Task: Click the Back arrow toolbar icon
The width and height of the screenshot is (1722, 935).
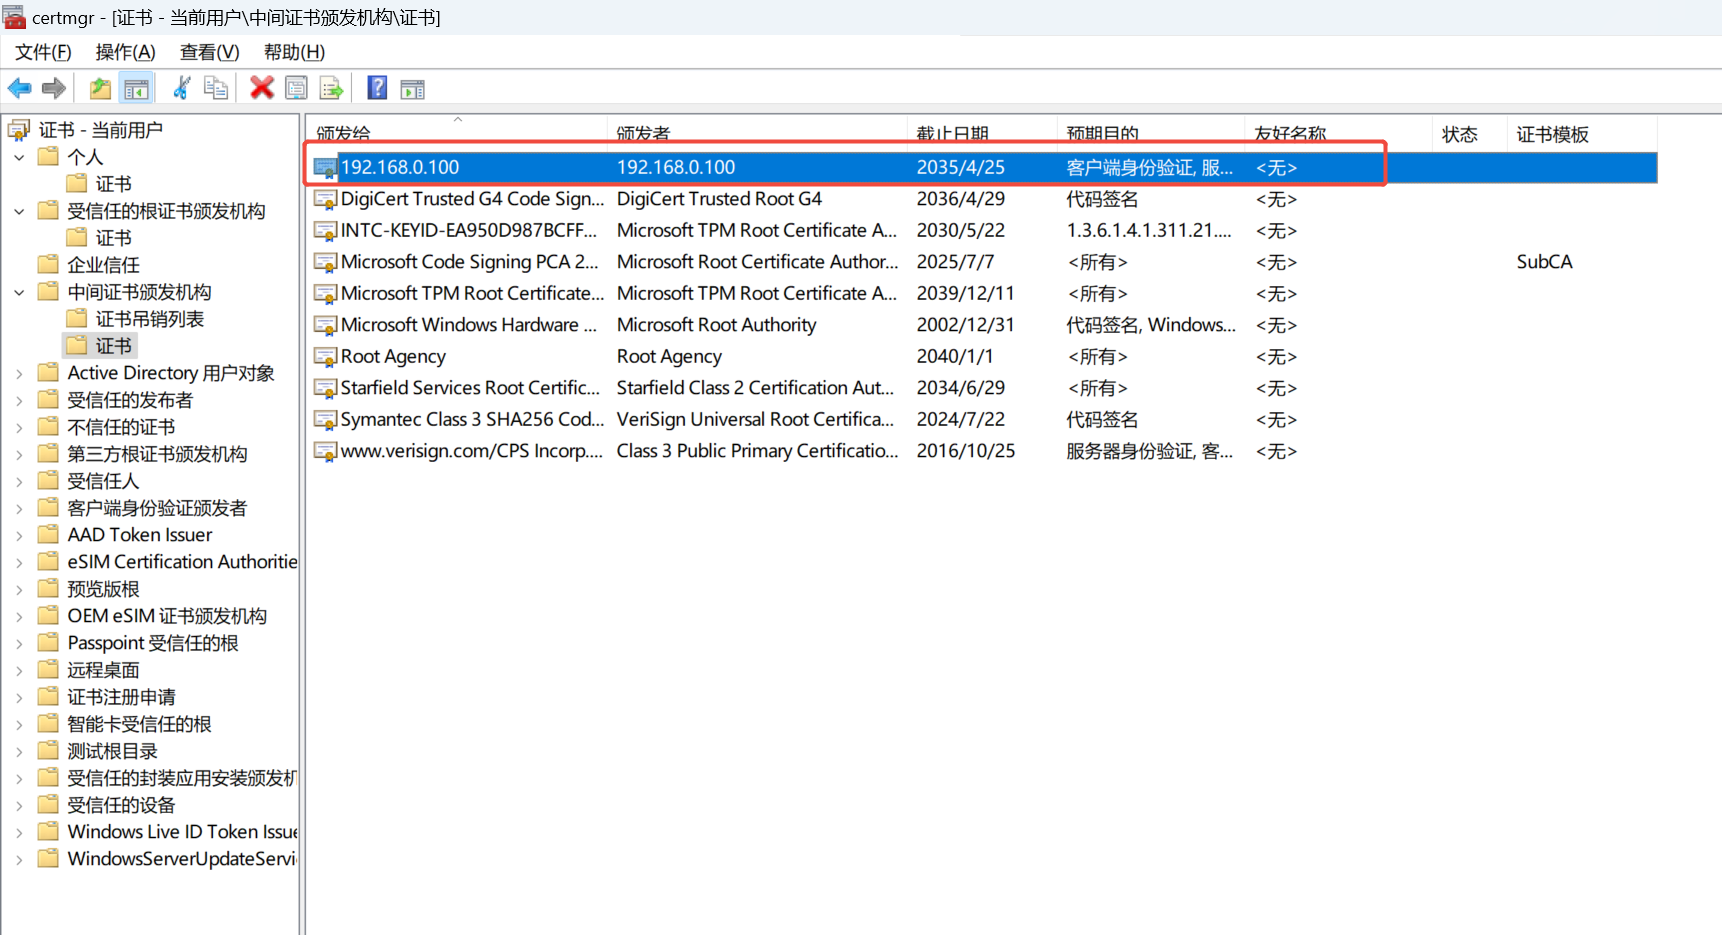Action: point(20,88)
